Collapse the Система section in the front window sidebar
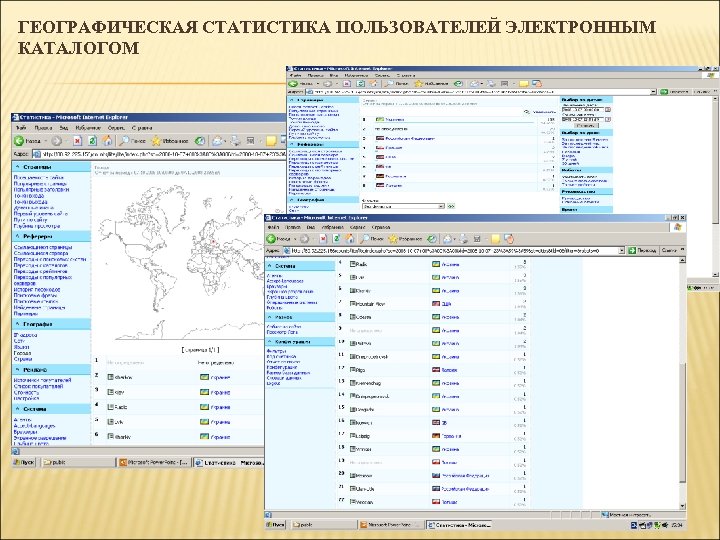Viewport: 720px width, 540px height. [270, 266]
